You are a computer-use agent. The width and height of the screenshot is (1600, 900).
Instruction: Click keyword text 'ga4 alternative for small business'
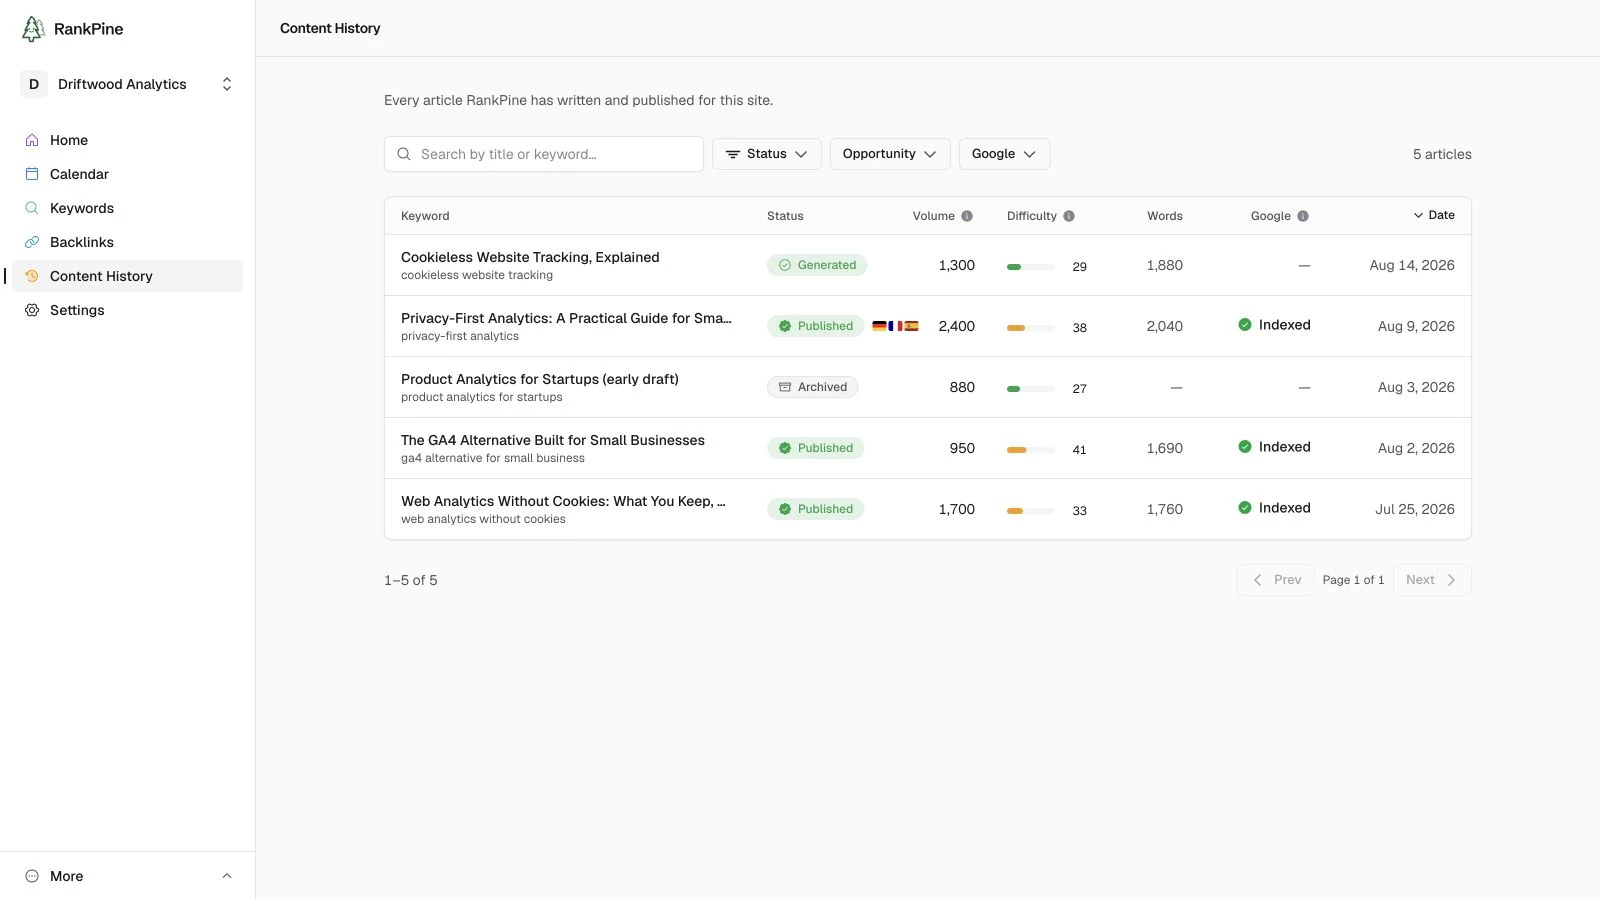tap(493, 458)
